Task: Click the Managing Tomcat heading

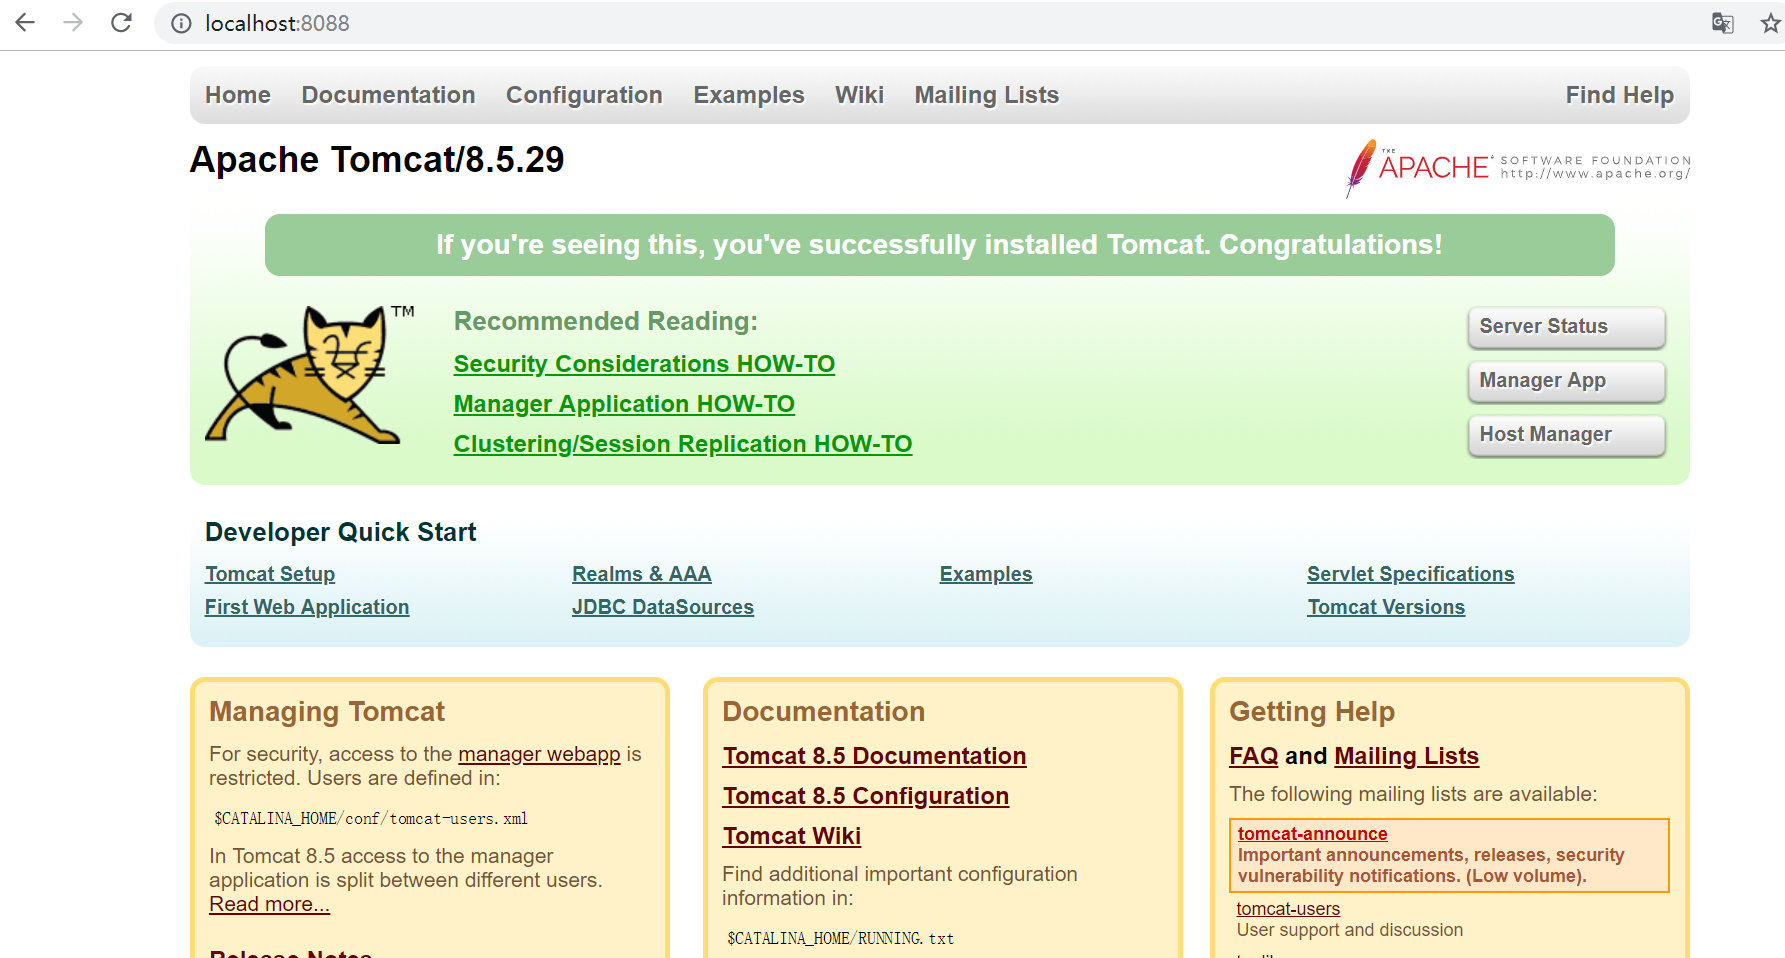Action: (327, 712)
